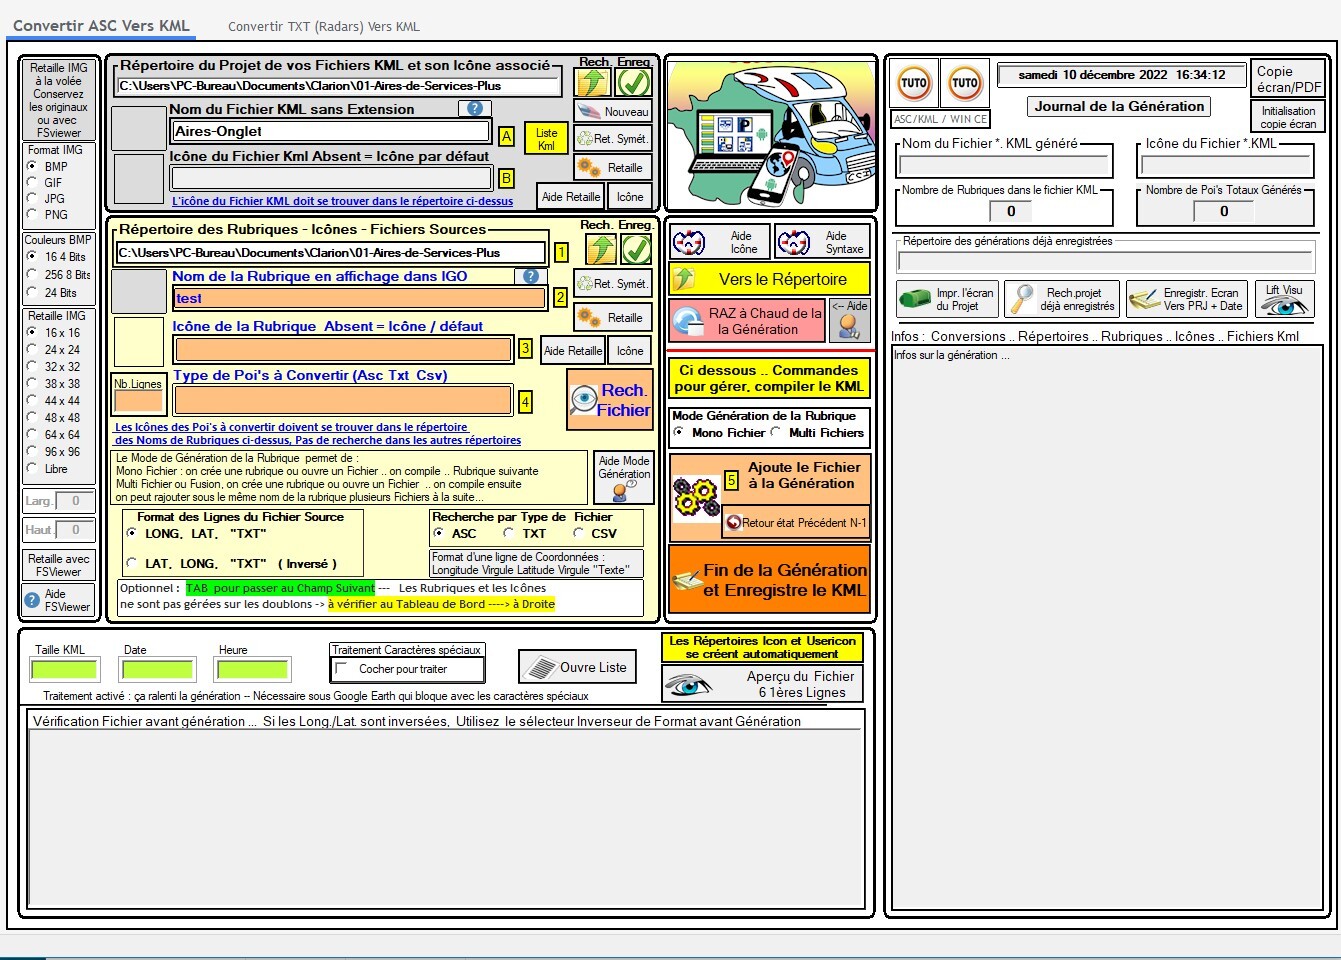Click the rubrique name field containing test
Image resolution: width=1341 pixels, height=960 pixels.
pos(361,298)
